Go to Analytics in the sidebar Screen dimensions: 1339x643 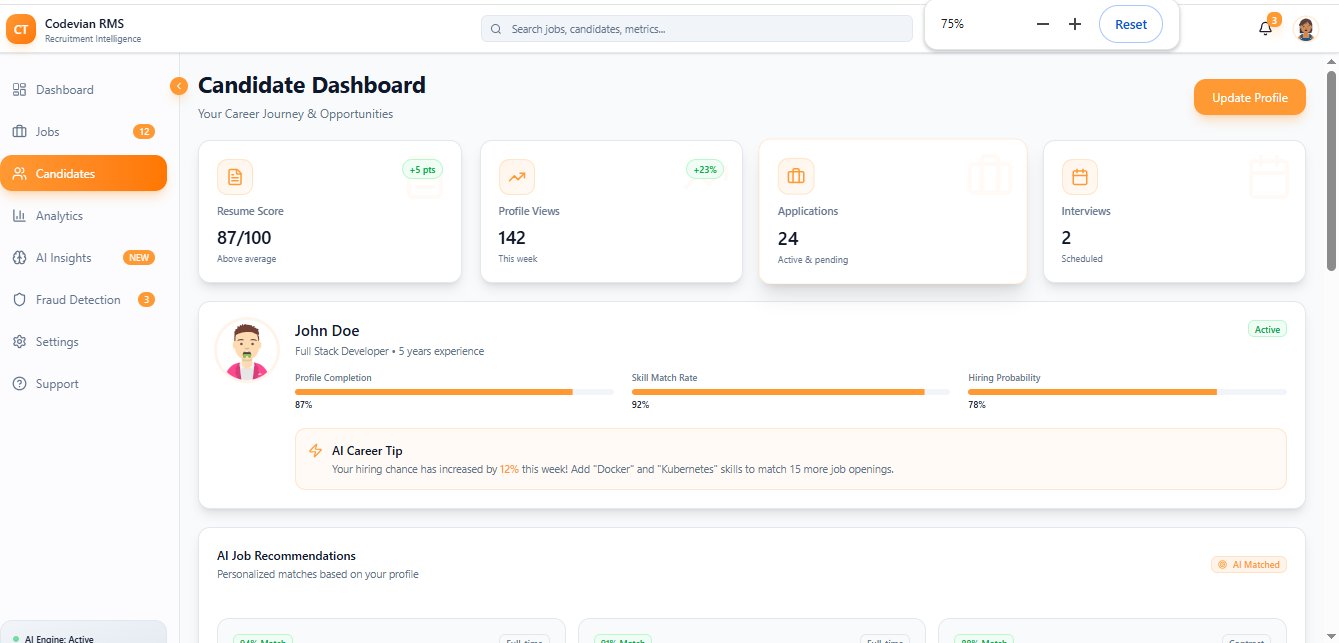(59, 216)
